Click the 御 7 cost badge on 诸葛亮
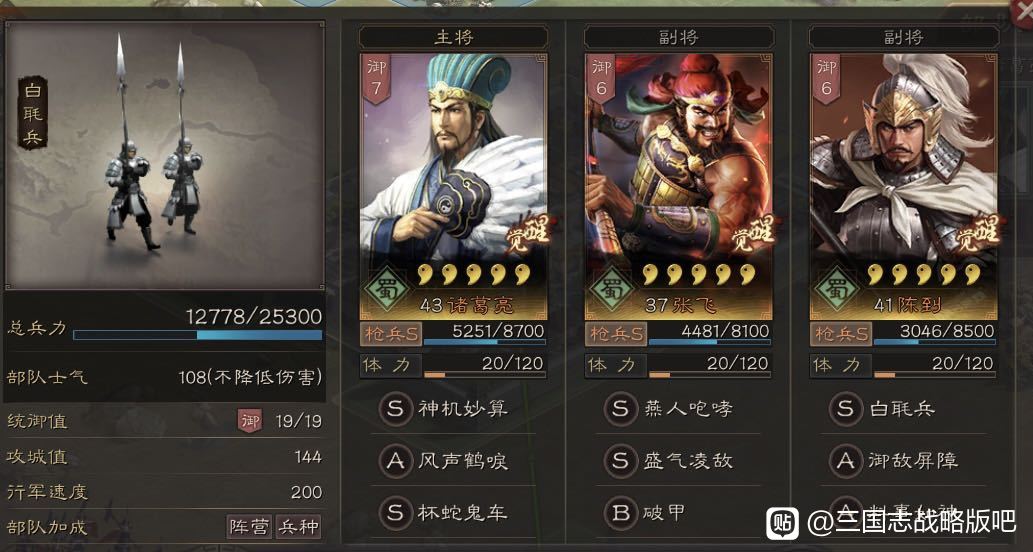The width and height of the screenshot is (1033, 552). click(x=376, y=77)
